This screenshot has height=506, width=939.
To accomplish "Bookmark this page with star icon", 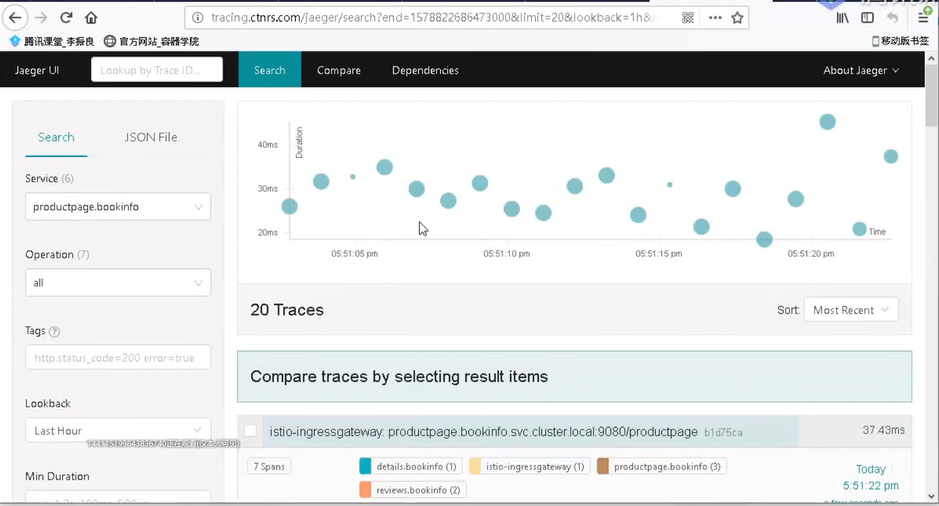I will click(737, 17).
